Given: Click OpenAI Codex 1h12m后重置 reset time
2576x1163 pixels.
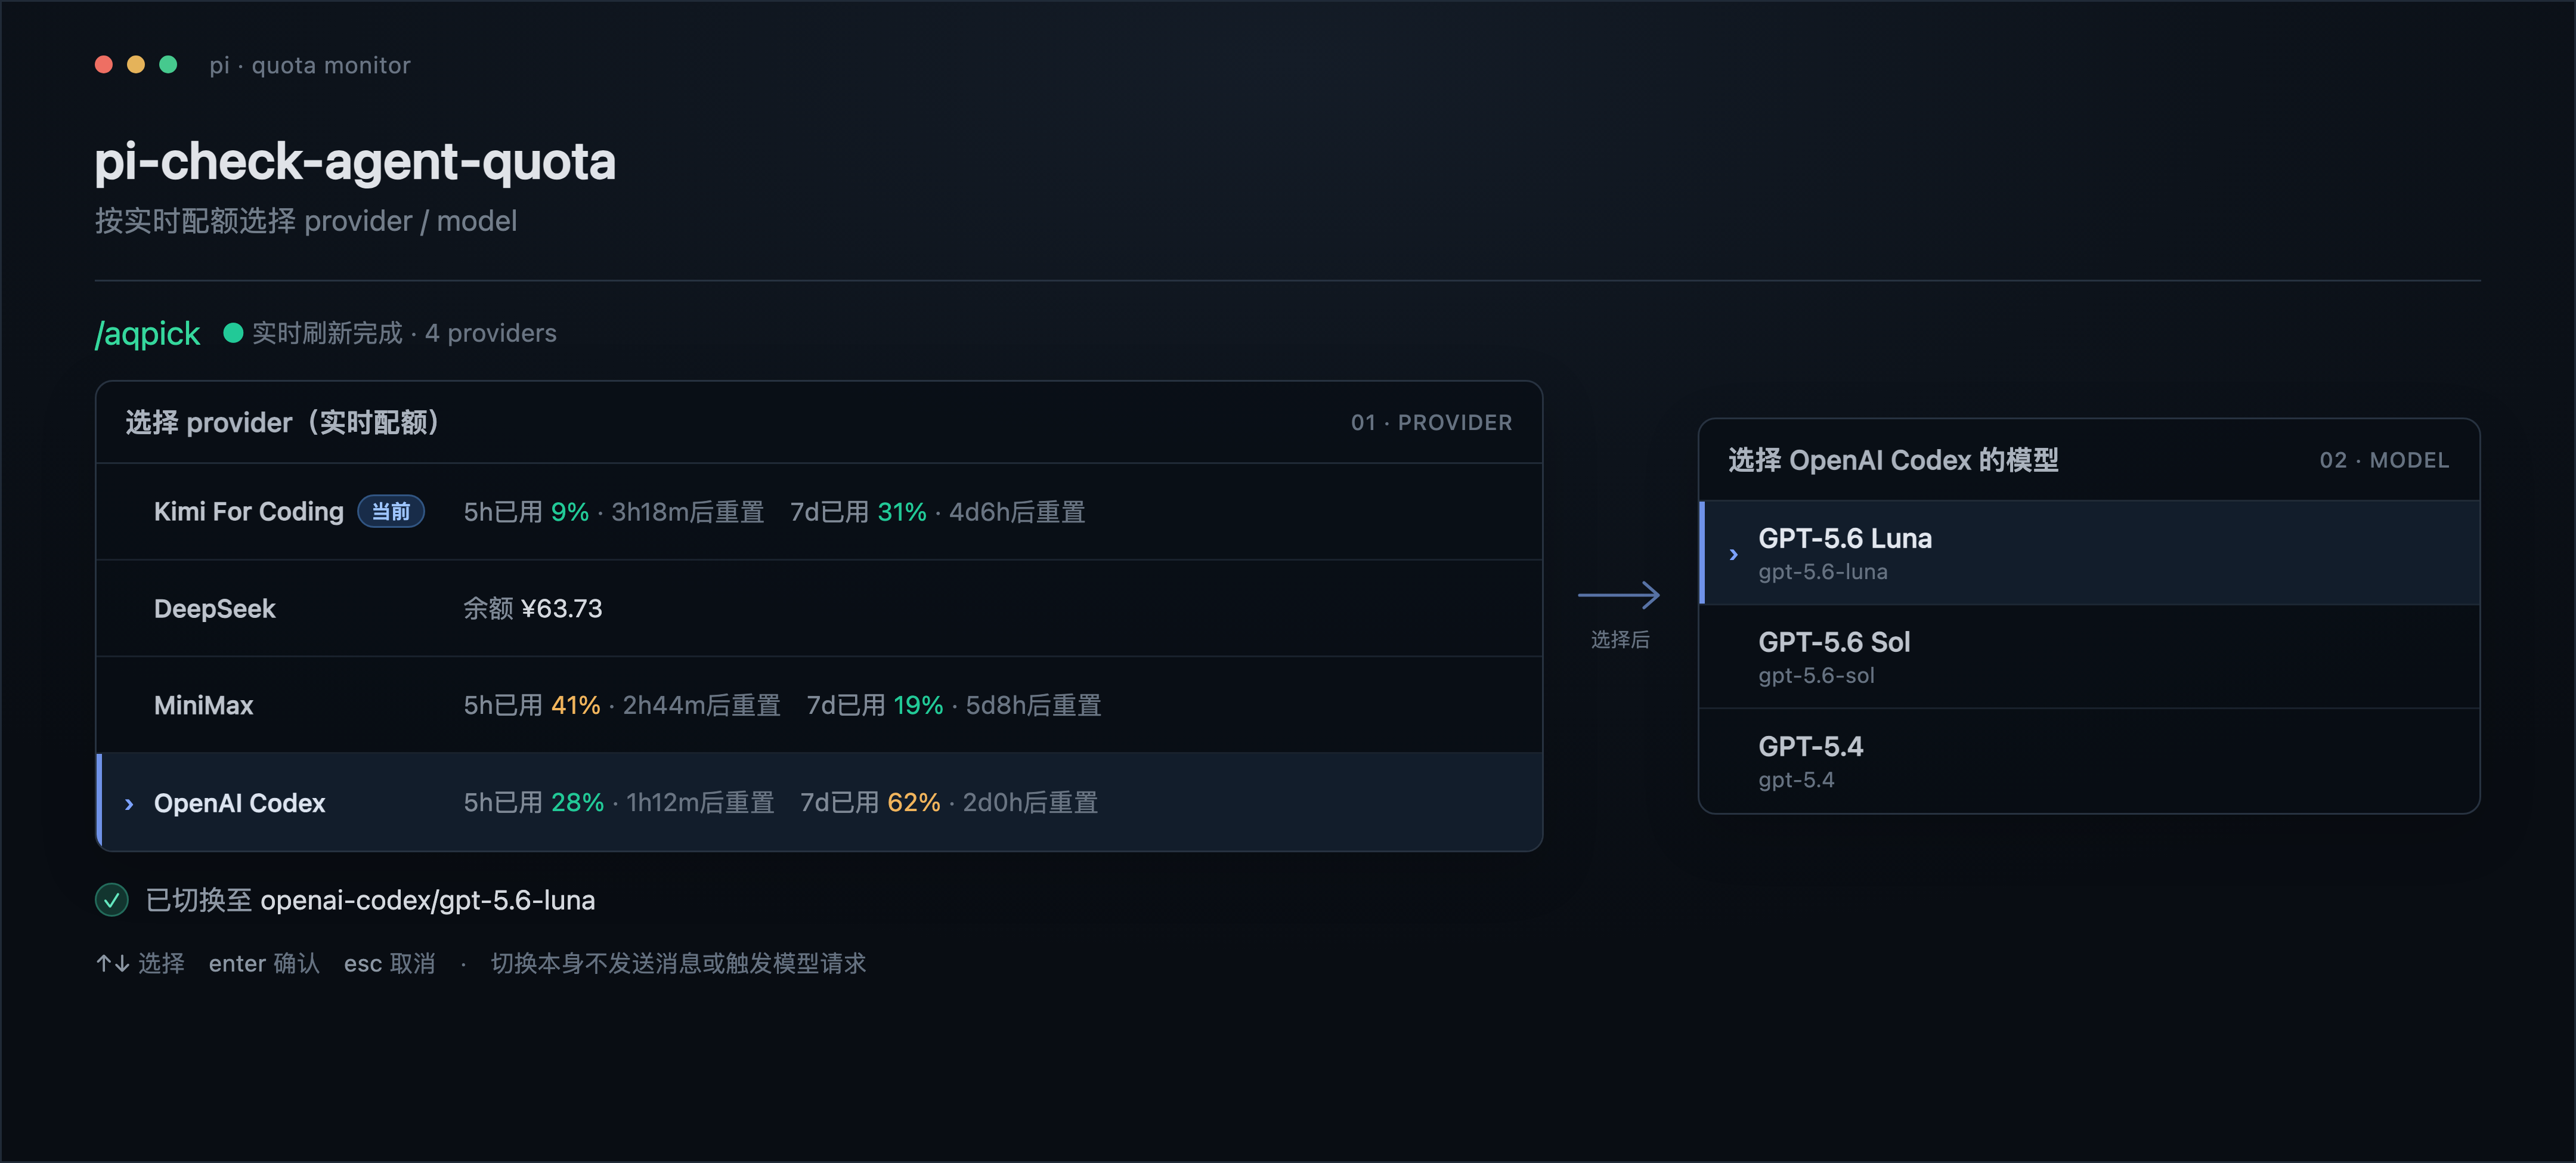Looking at the screenshot, I should [700, 802].
